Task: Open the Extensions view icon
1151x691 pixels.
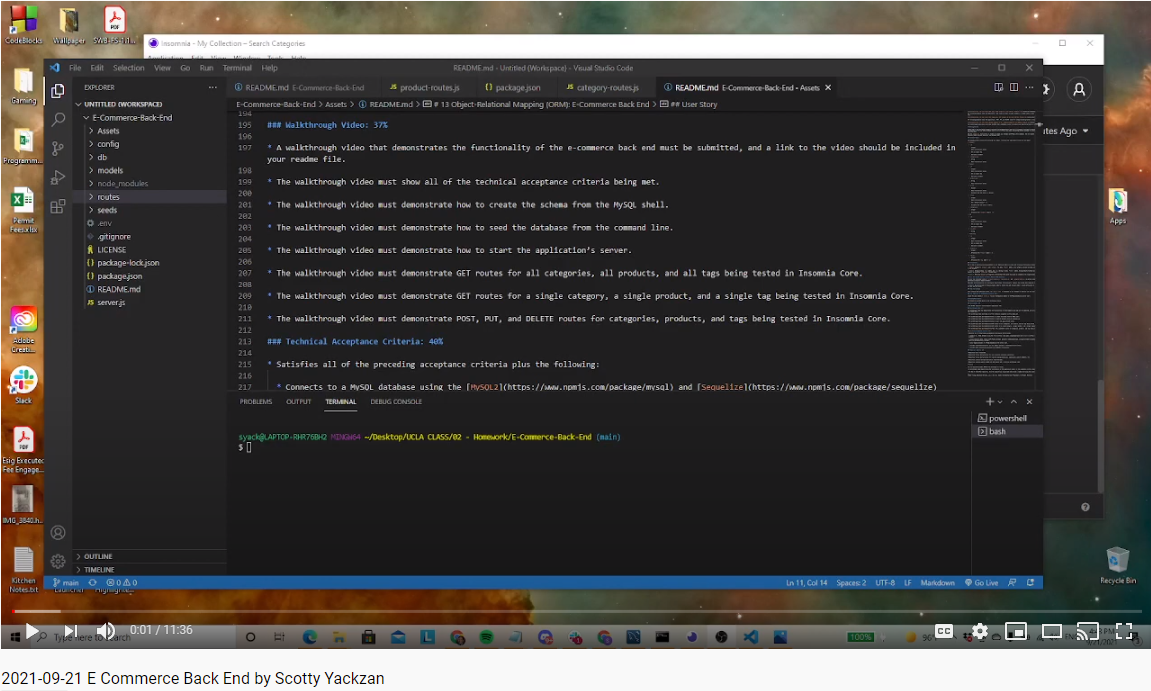Action: click(58, 206)
